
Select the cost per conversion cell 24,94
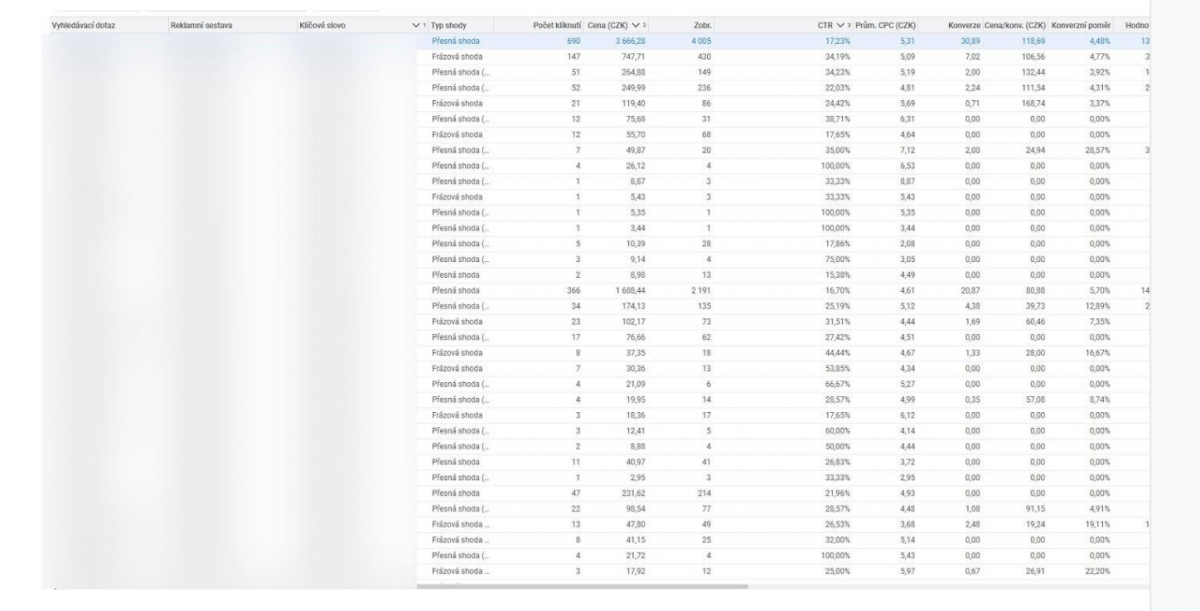tap(1036, 150)
